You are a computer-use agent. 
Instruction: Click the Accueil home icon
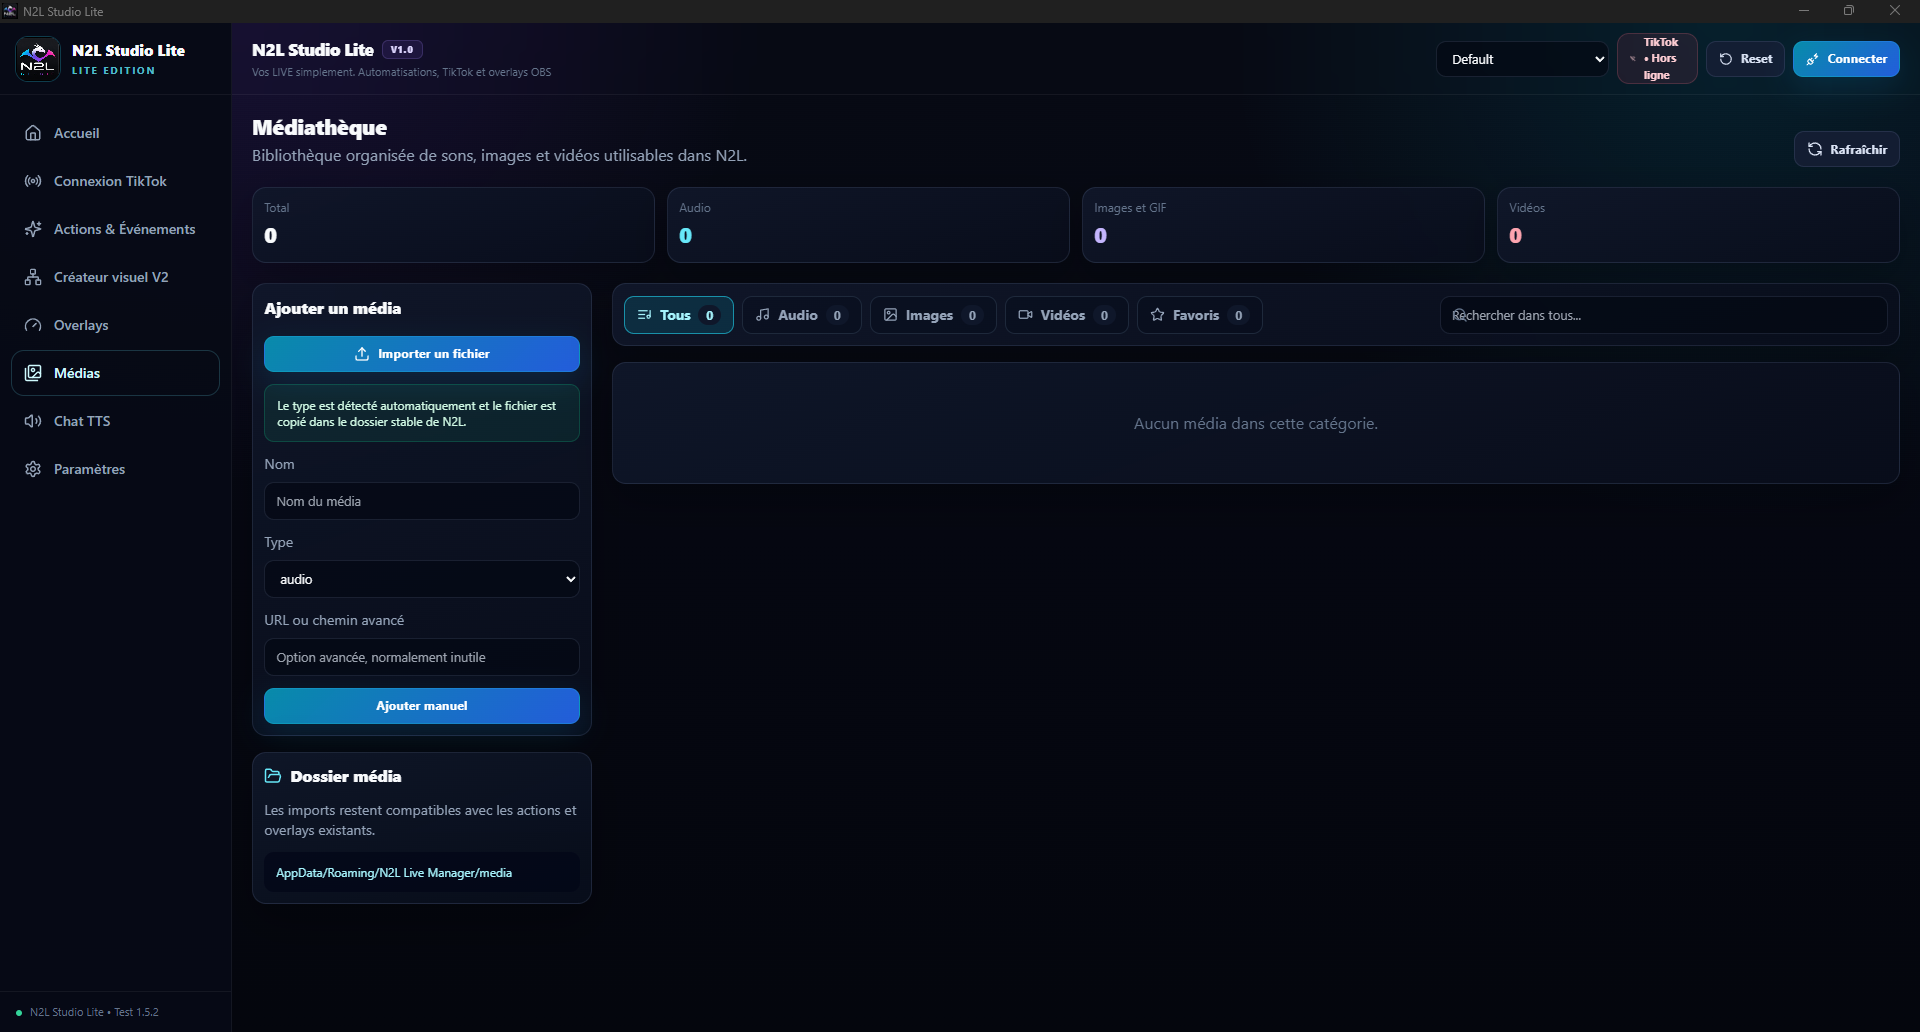coord(33,133)
